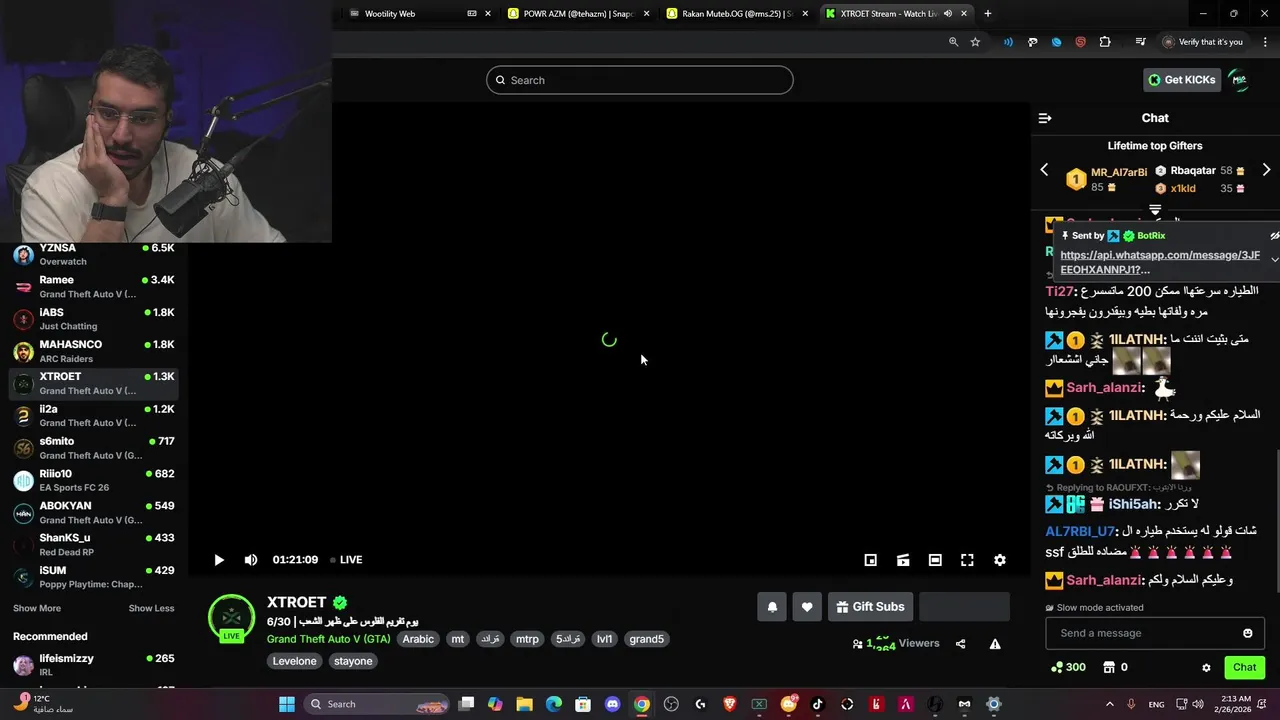Open Brave browser from the taskbar
The height and width of the screenshot is (720, 1280).
[x=730, y=704]
